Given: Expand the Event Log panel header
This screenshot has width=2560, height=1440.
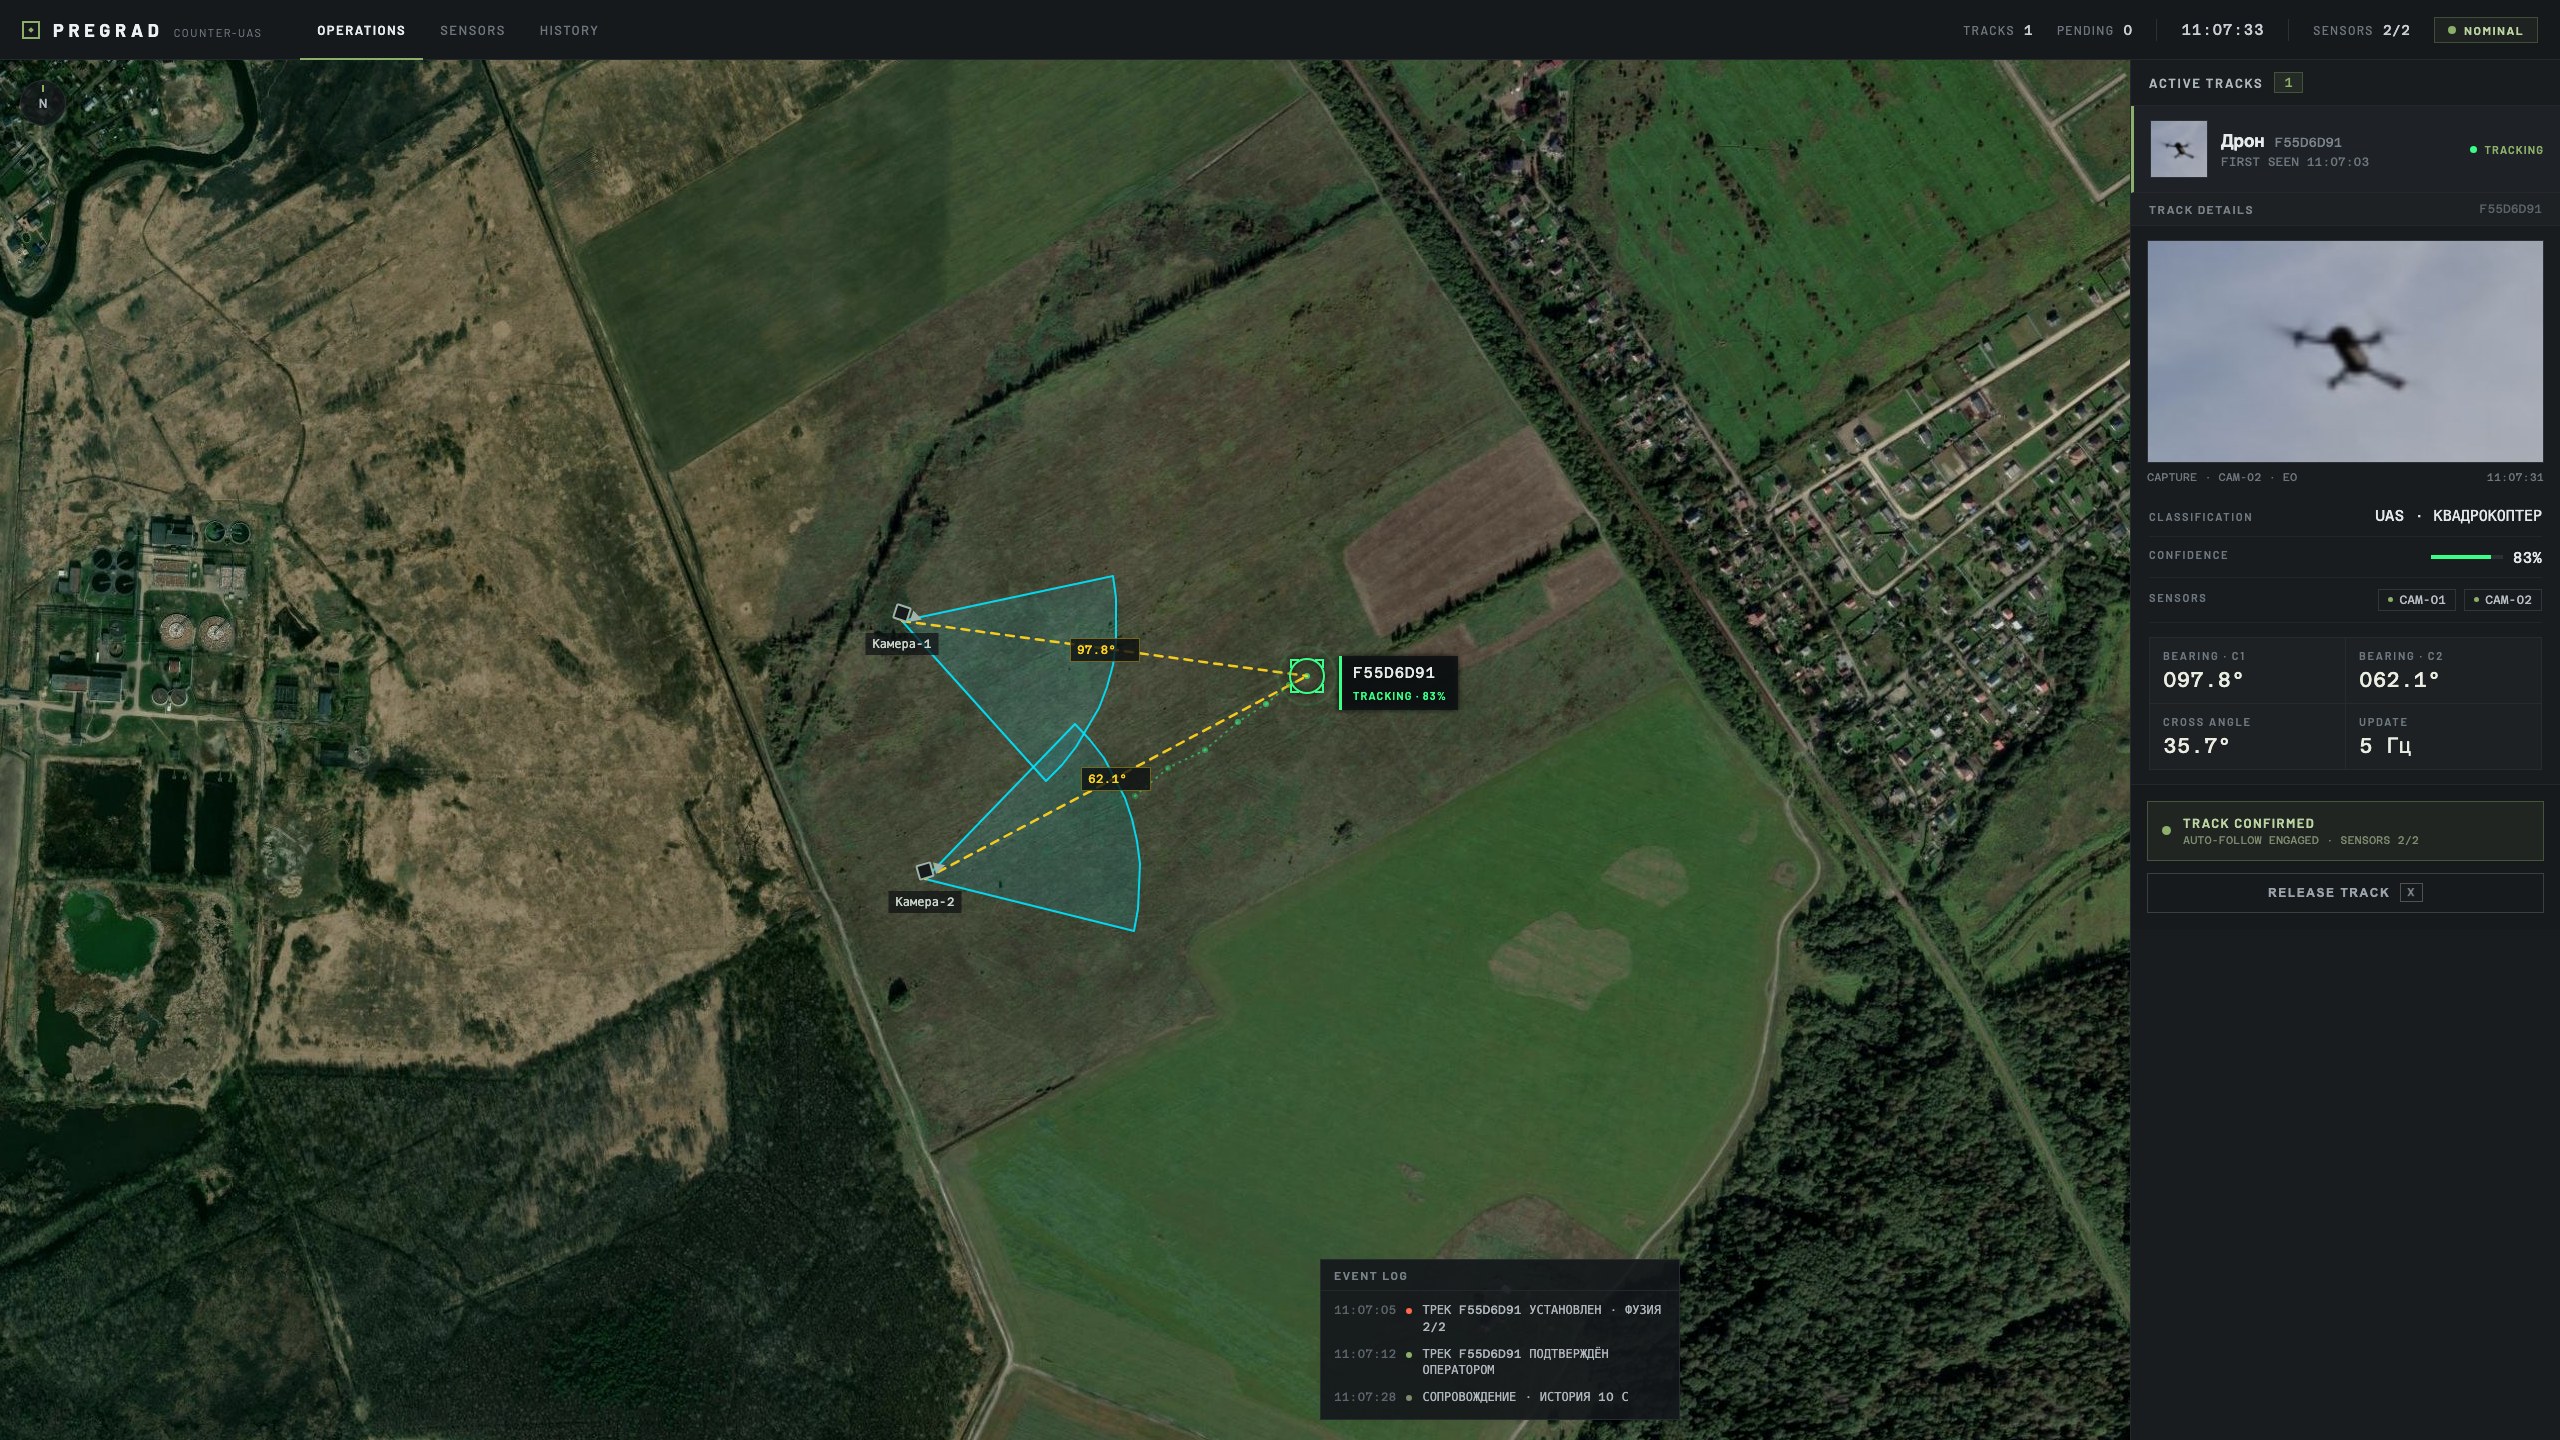Looking at the screenshot, I should (x=1499, y=1276).
